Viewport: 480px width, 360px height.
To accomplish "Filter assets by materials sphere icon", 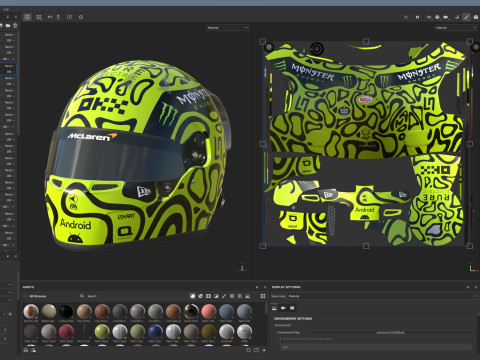I will click(x=192, y=296).
